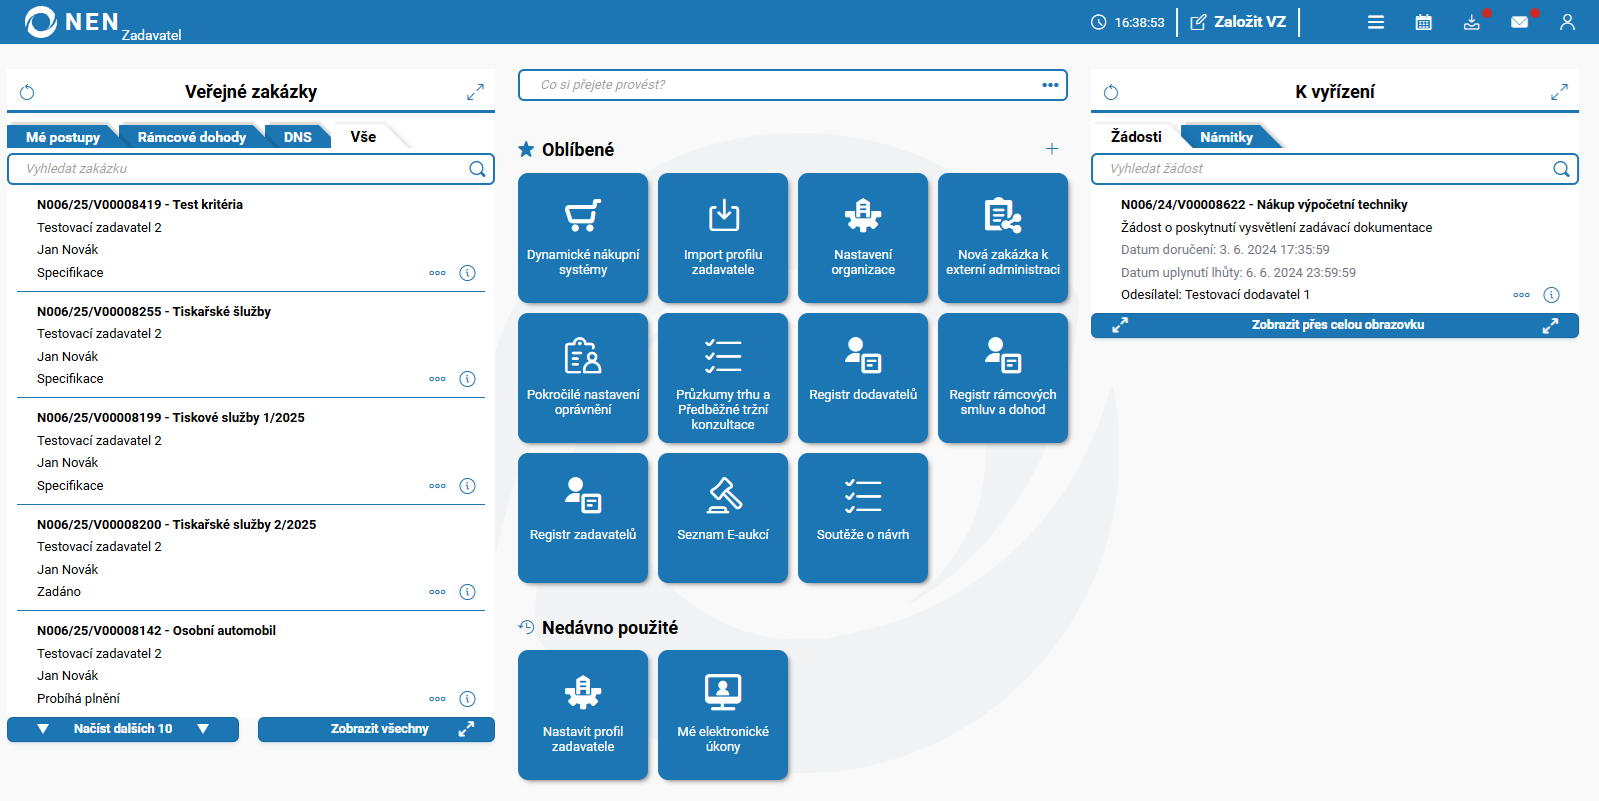Open the messages envelope icon
The height and width of the screenshot is (801, 1599).
(1519, 22)
